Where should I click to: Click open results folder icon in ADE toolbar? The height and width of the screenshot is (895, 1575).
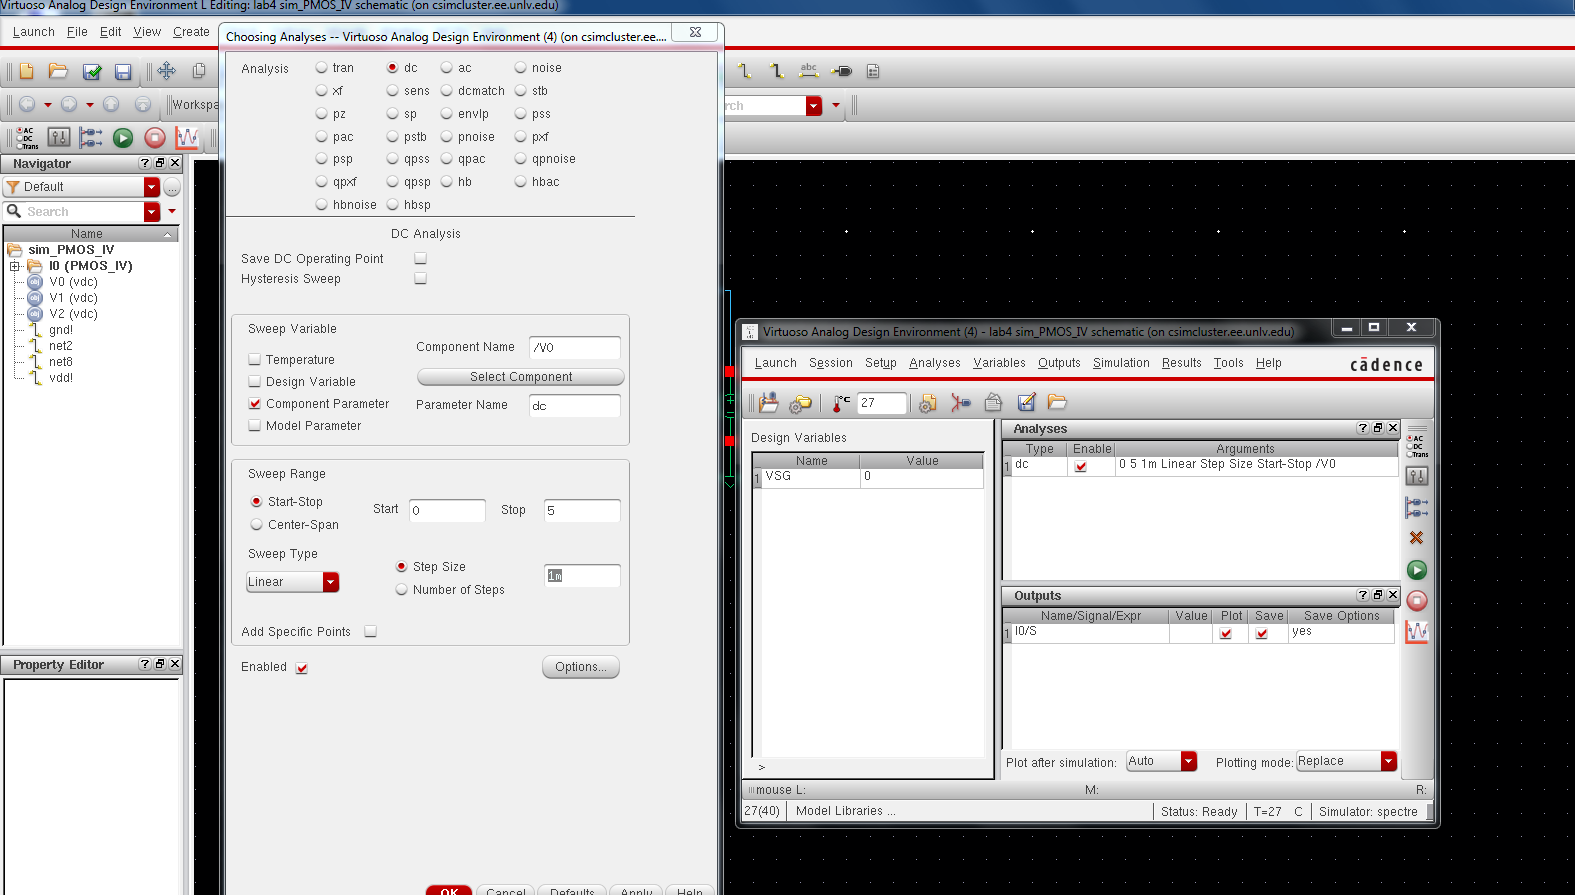(1057, 402)
